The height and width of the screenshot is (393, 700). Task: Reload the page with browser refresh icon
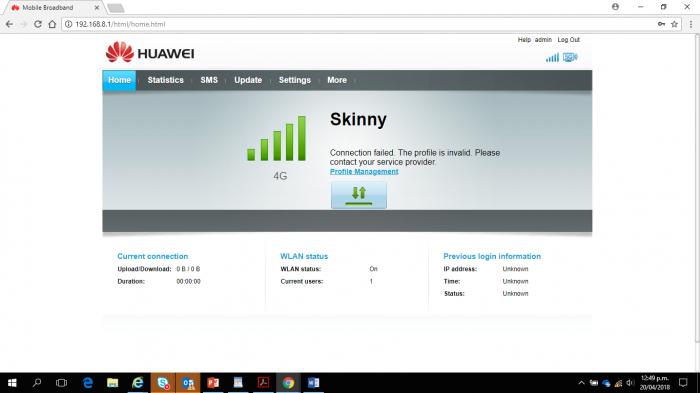38,24
